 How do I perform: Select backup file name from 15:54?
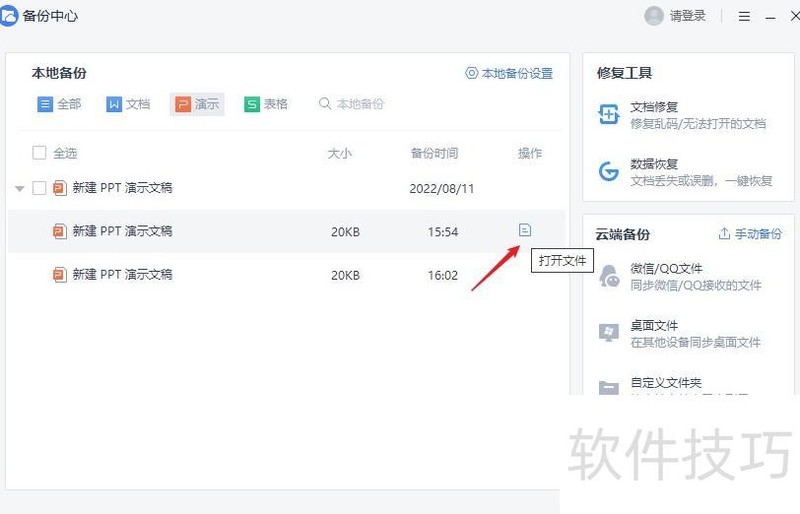pos(122,231)
